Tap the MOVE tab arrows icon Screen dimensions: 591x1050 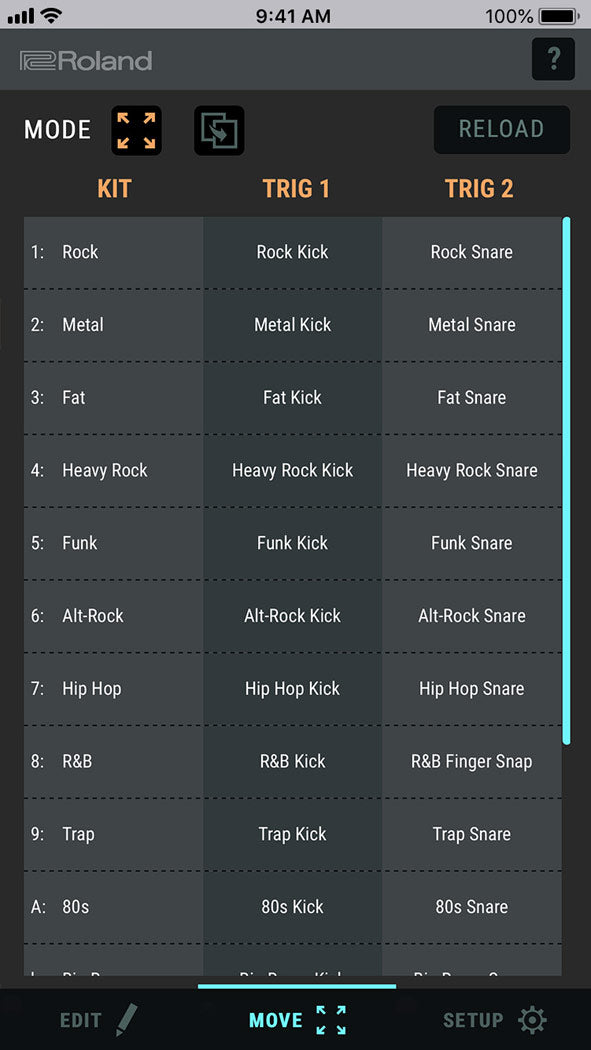[331, 1020]
